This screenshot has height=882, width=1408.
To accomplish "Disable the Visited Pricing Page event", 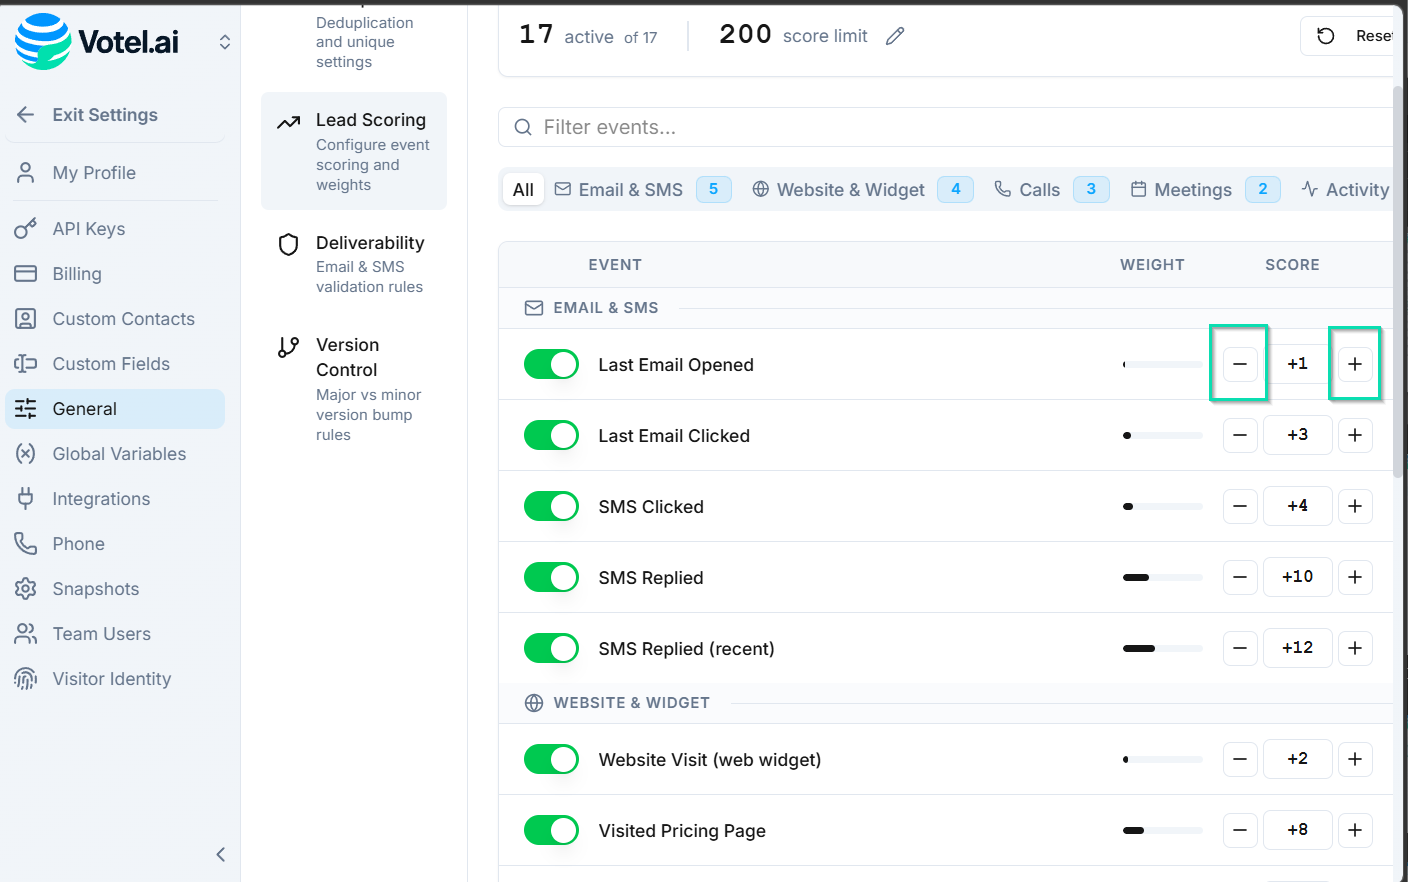I will point(551,830).
